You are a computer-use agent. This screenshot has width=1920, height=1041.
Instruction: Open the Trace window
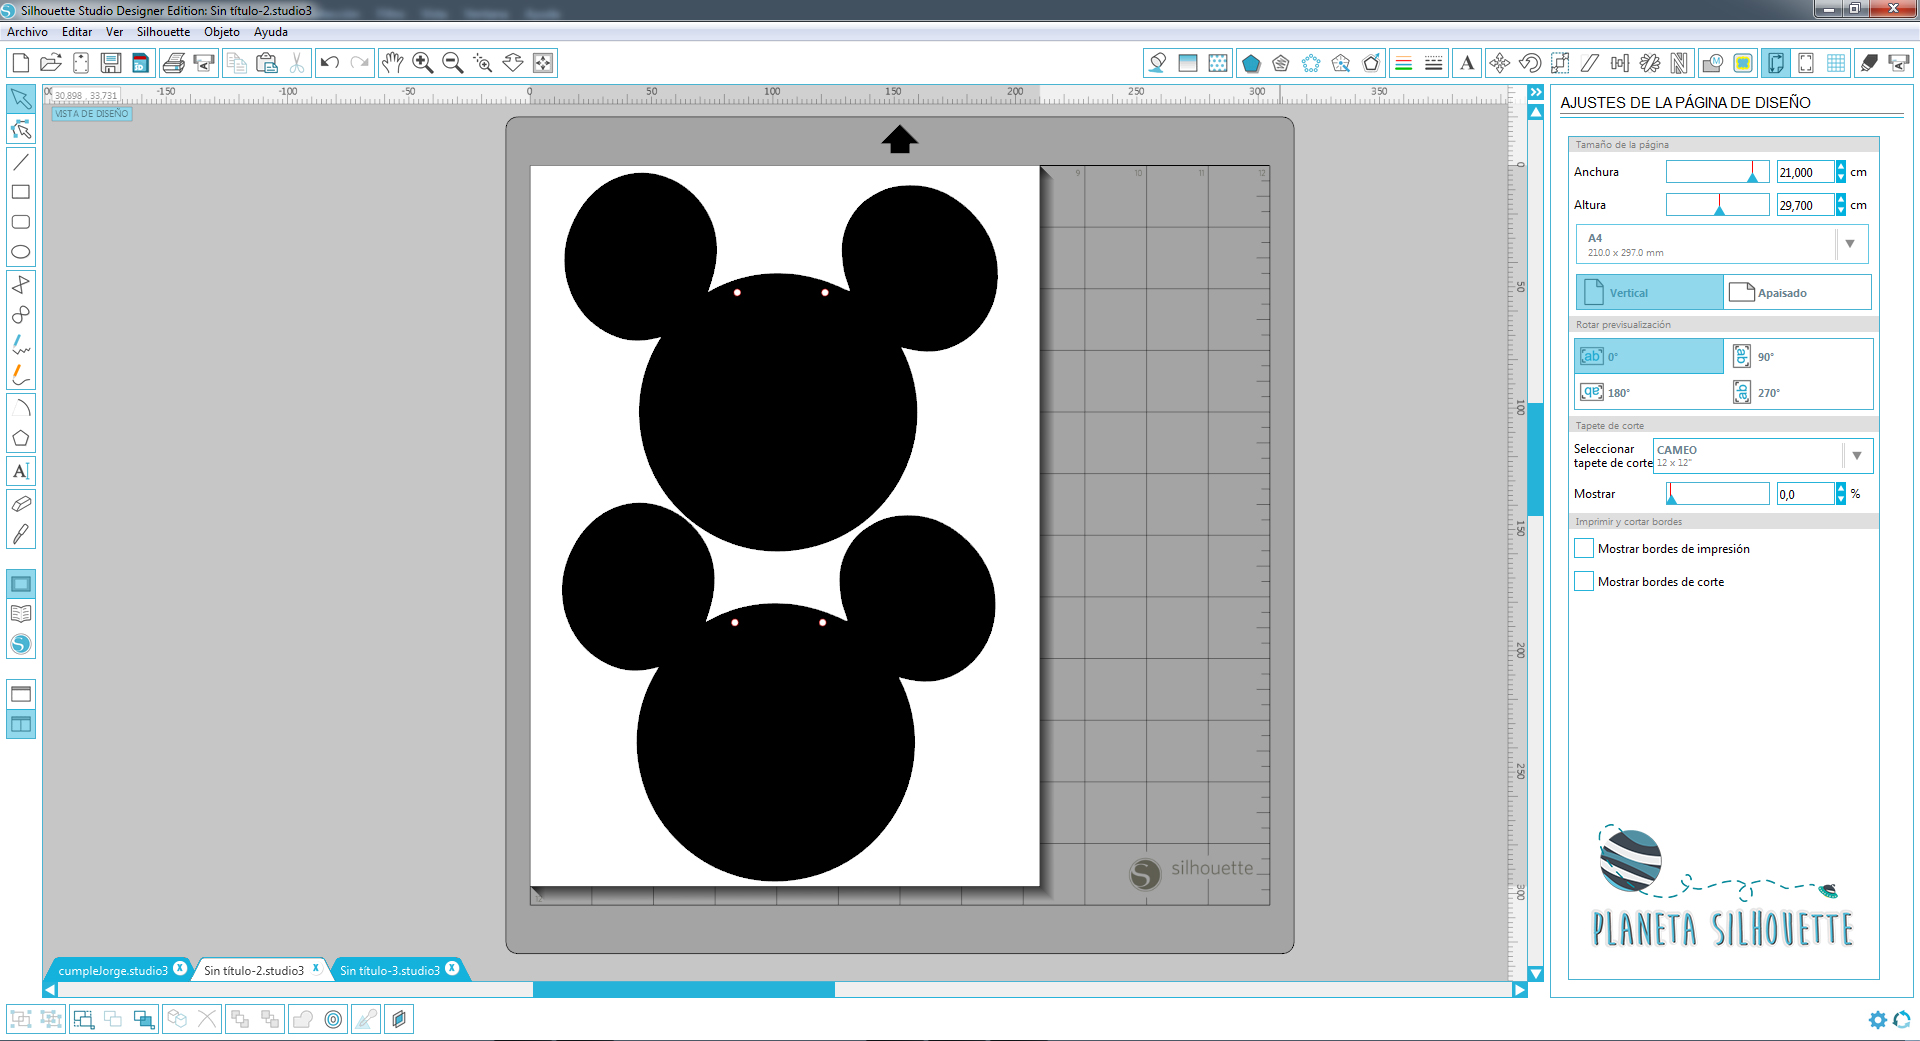[x=1743, y=63]
